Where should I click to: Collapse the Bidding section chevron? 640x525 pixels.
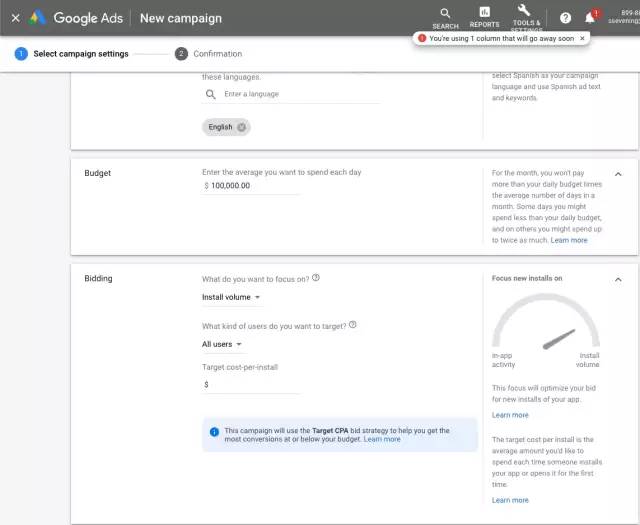[618, 280]
